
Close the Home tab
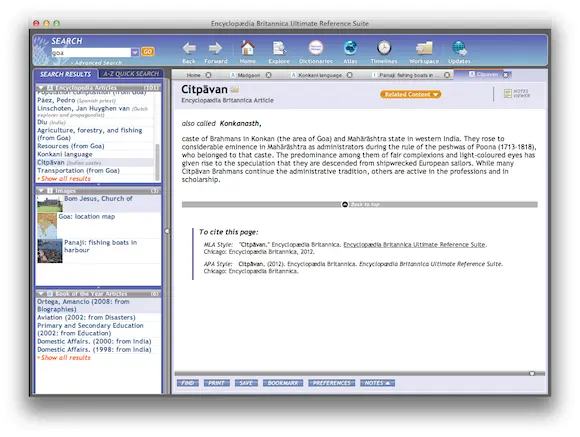coord(209,75)
